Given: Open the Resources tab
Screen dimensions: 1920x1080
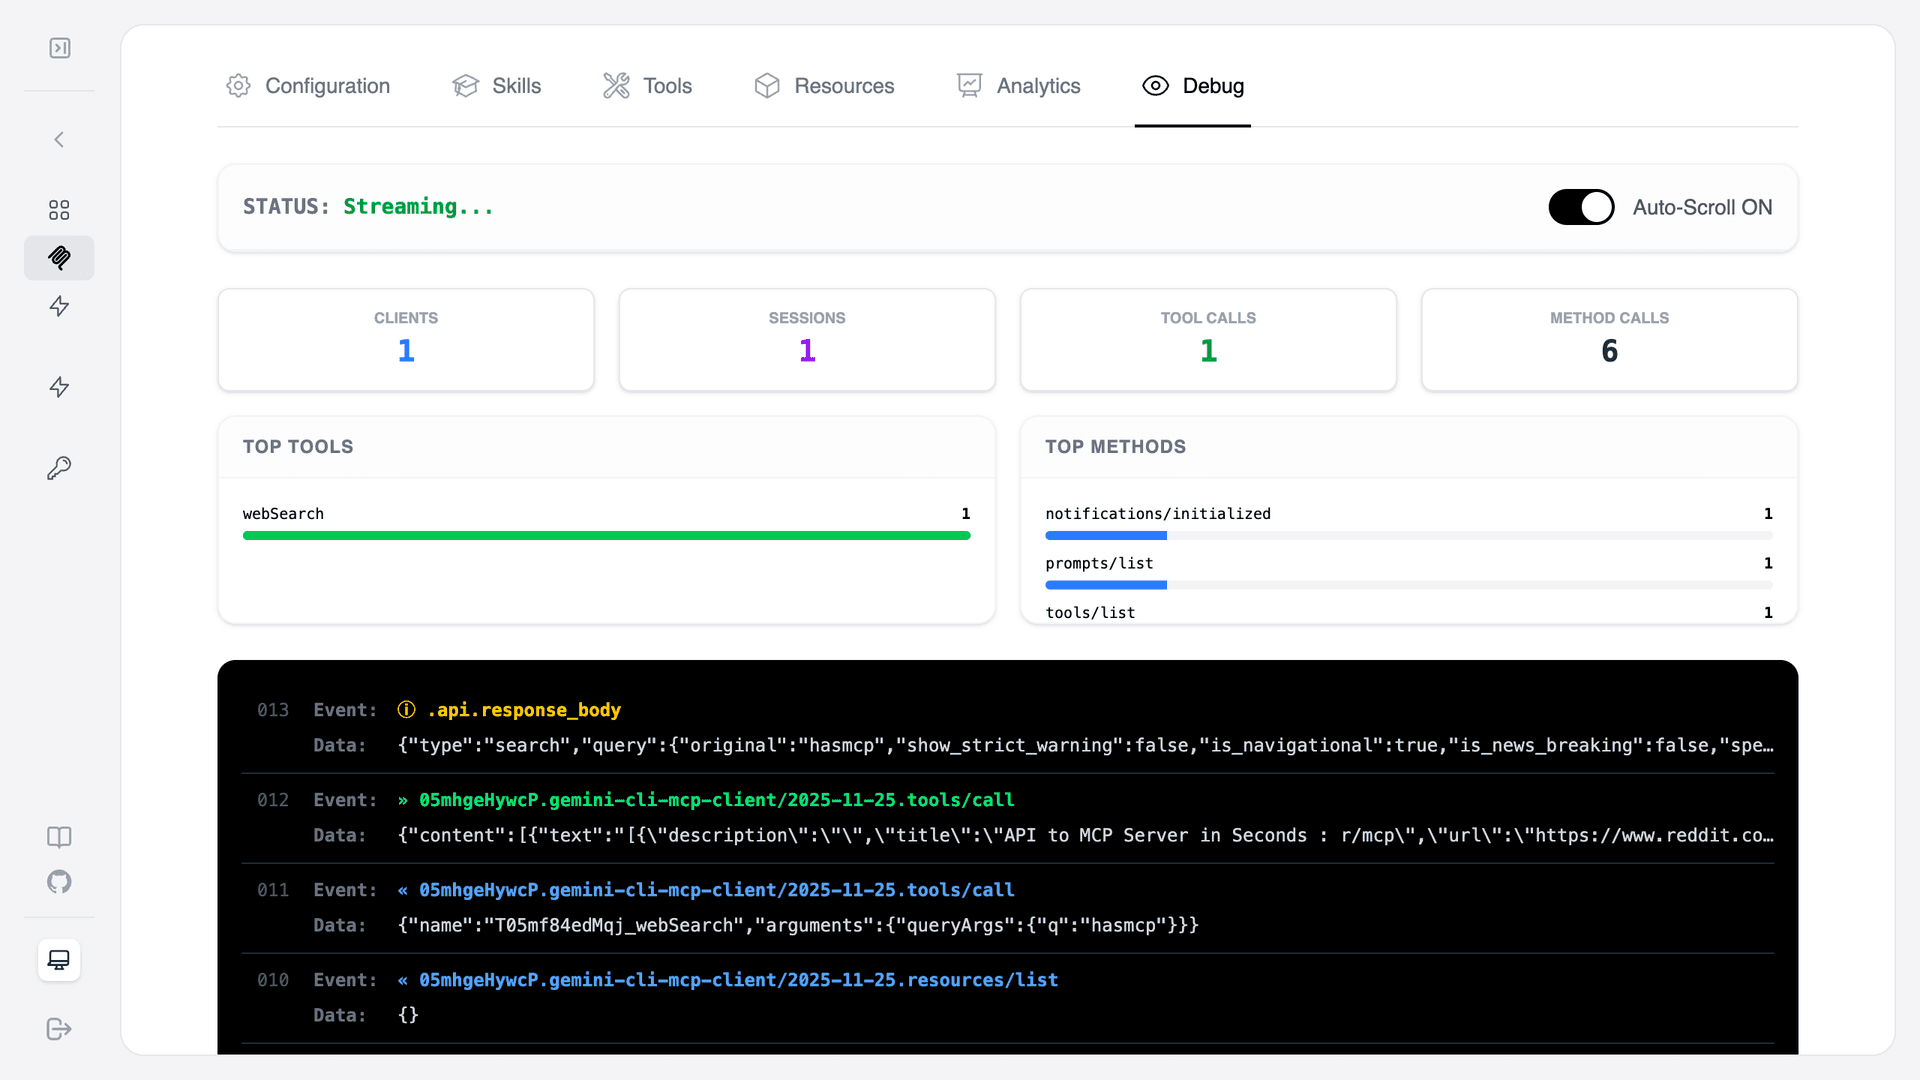Looking at the screenshot, I should (824, 86).
